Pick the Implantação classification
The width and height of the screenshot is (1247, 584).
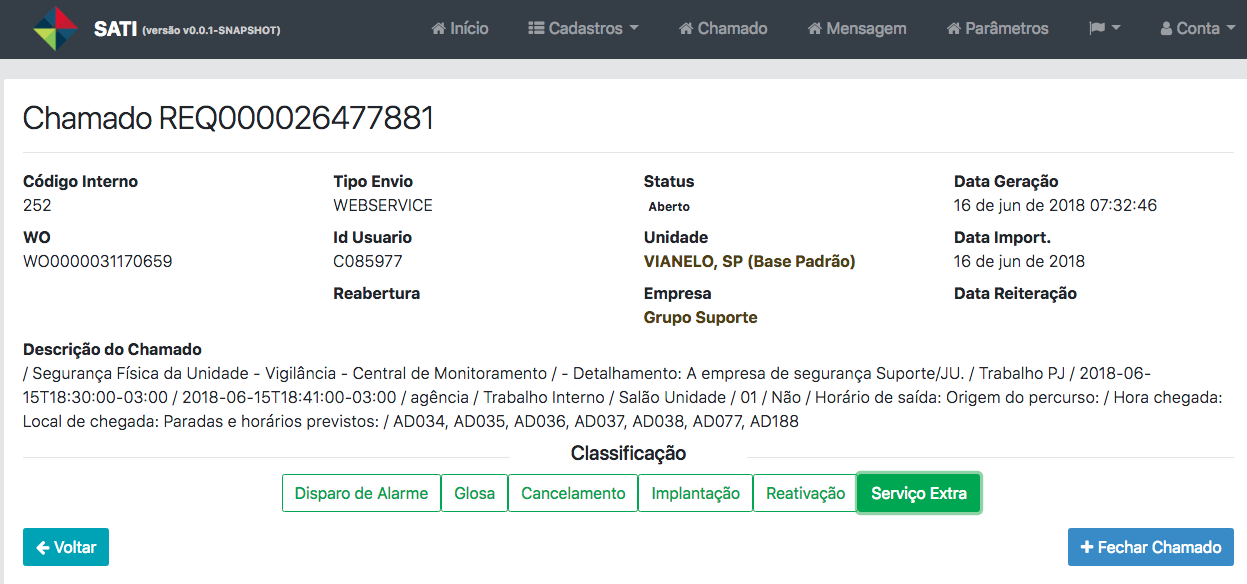(x=695, y=493)
